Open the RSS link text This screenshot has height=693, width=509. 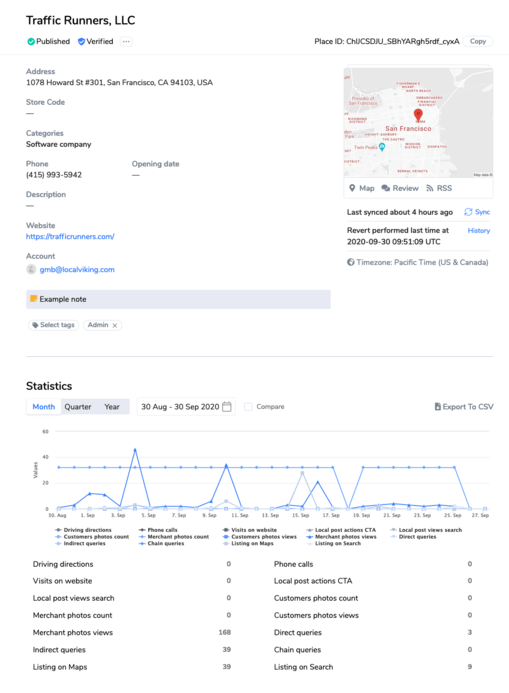pyautogui.click(x=444, y=188)
